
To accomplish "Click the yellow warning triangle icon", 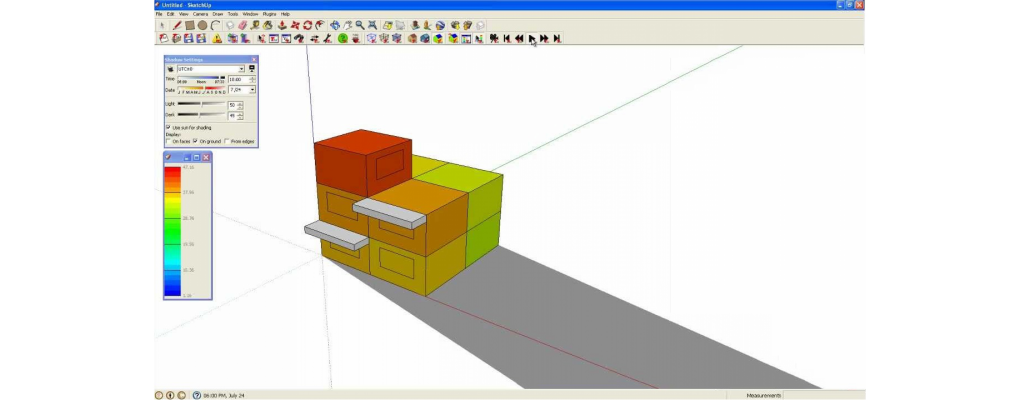I will click(x=217, y=38).
